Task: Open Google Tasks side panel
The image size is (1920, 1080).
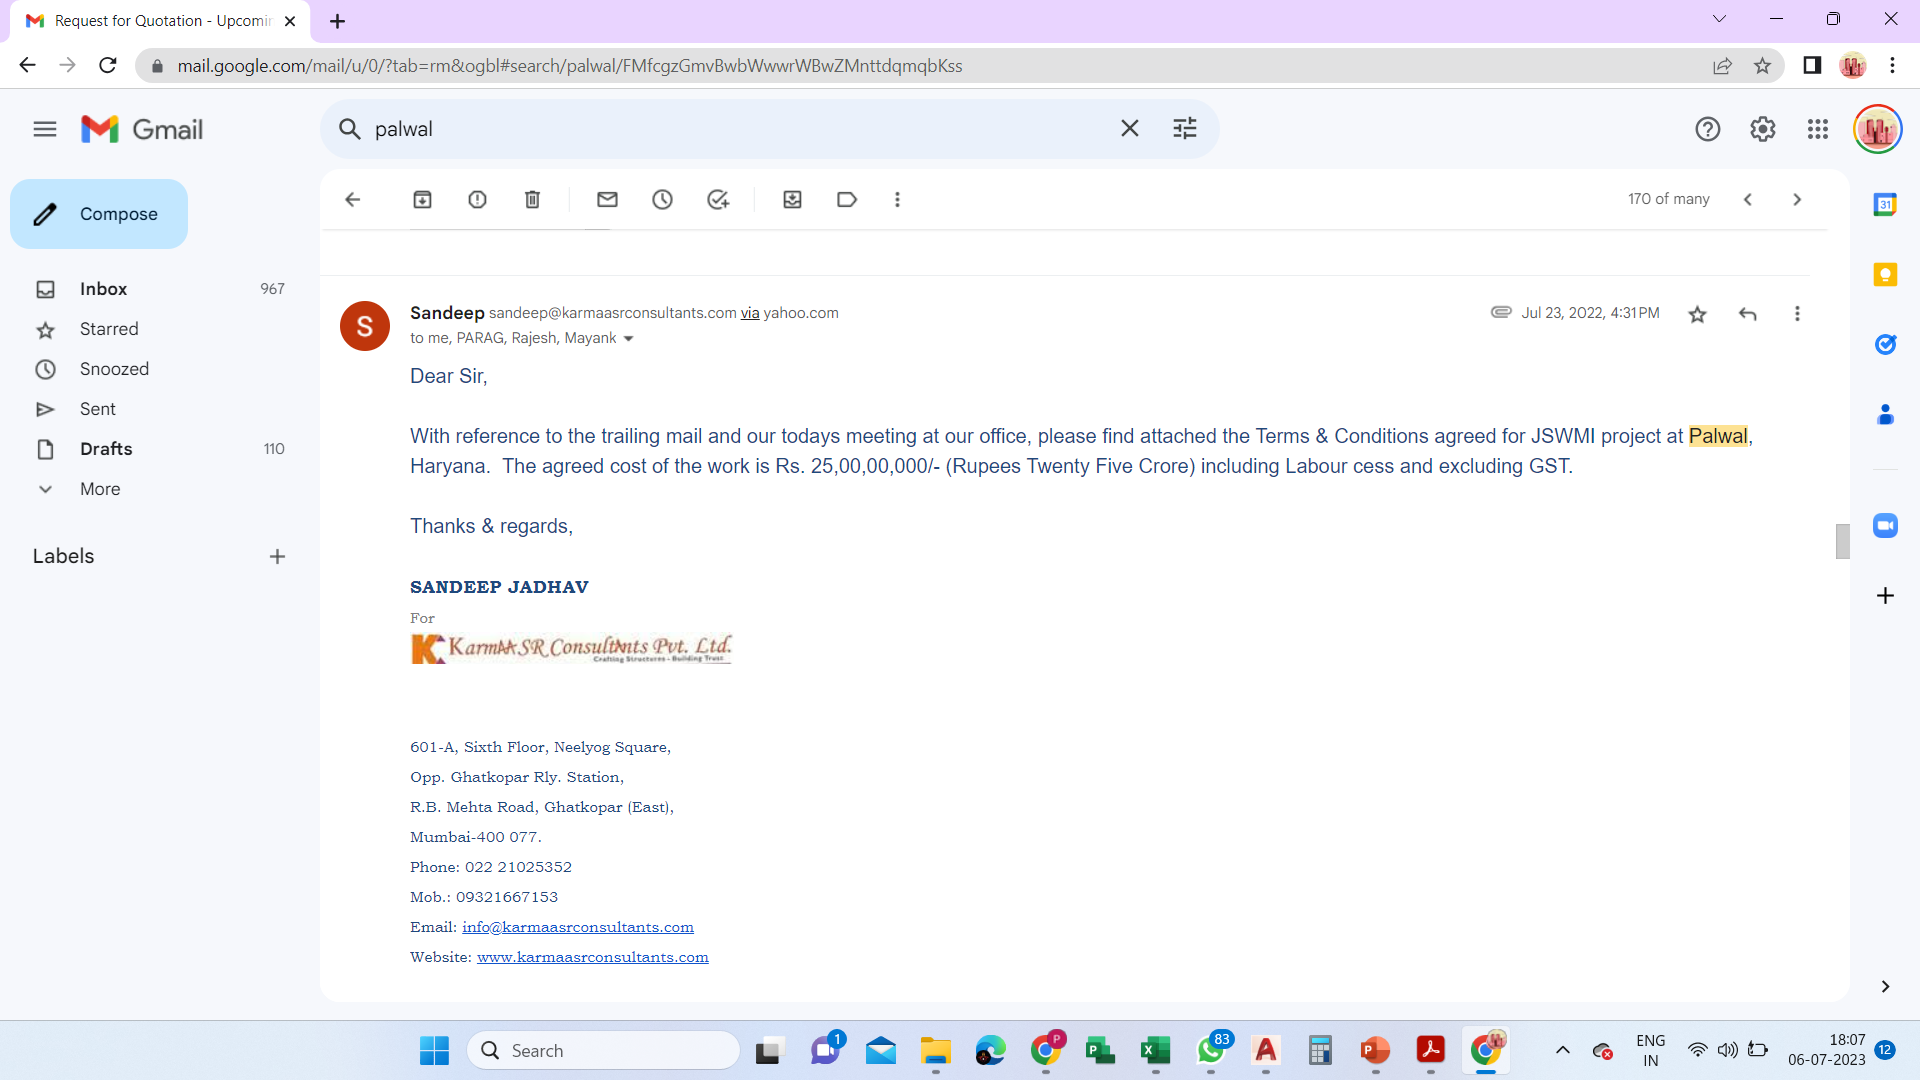Action: pyautogui.click(x=1885, y=345)
